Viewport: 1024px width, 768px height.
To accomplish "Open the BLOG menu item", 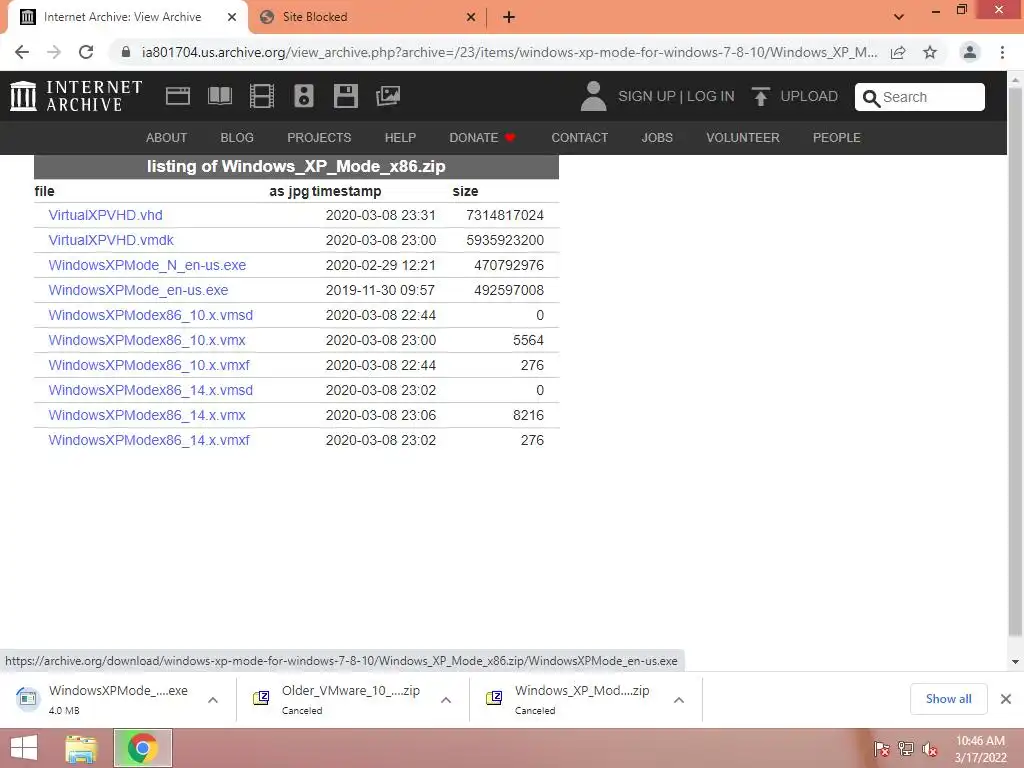I will coord(237,138).
